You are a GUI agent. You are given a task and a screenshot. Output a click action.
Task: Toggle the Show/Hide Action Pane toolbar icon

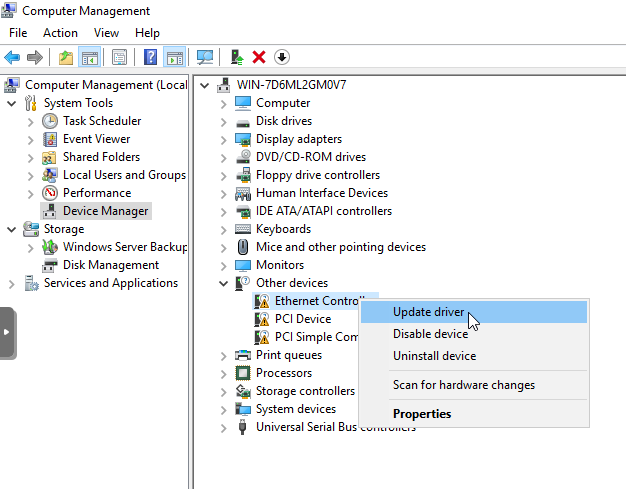point(175,57)
